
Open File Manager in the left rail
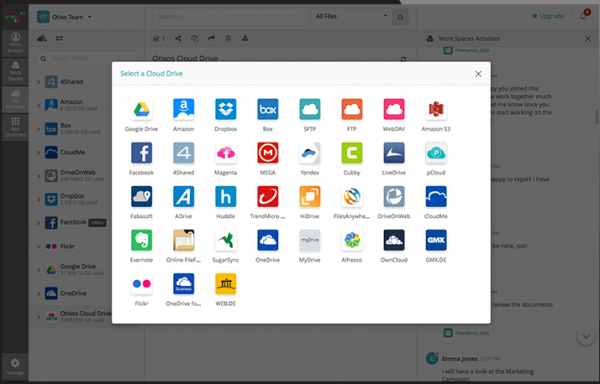point(15,99)
